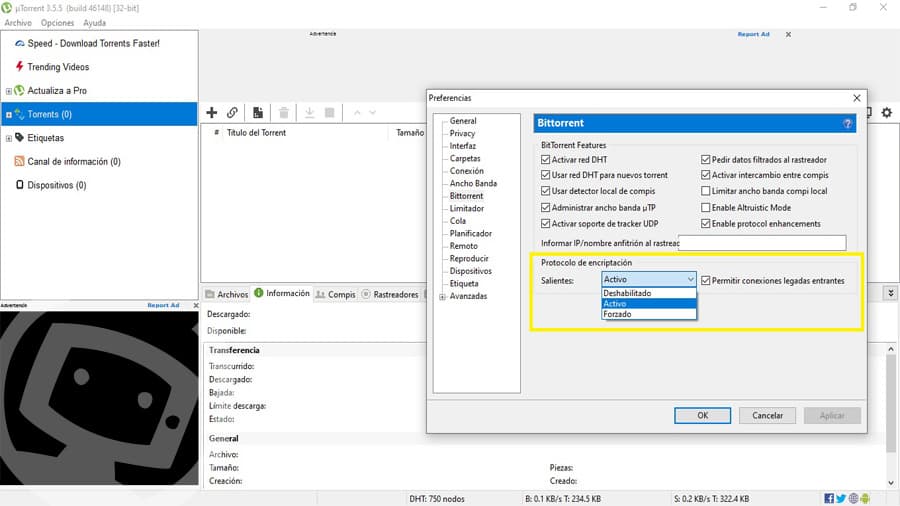Viewport: 900px width, 506px height.
Task: Open the Salientes encryption combo box
Action: (649, 279)
